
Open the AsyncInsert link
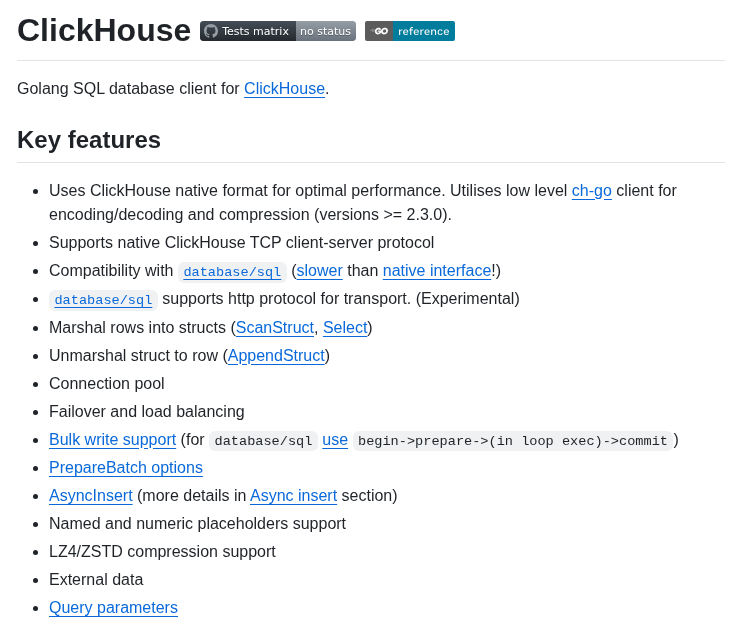91,495
